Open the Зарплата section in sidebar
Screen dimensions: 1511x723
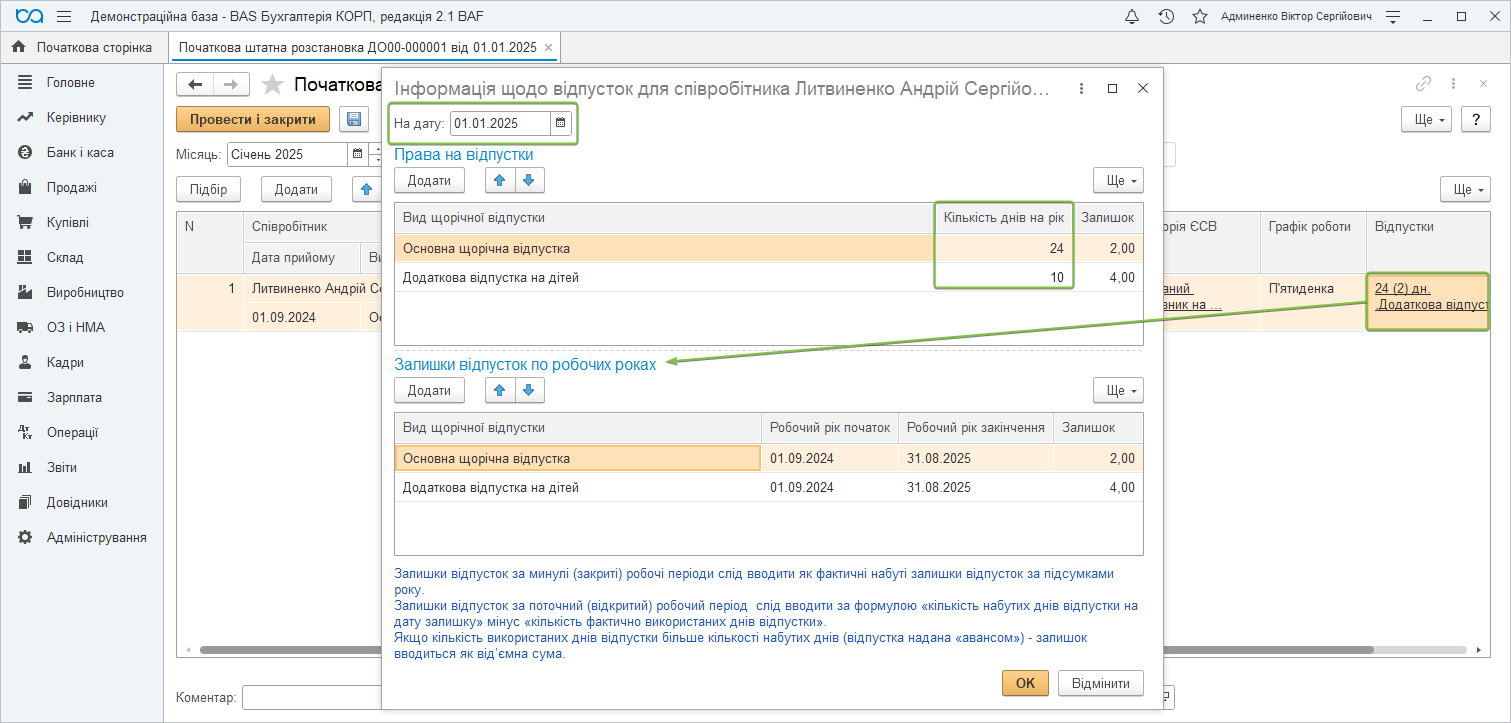[73, 397]
